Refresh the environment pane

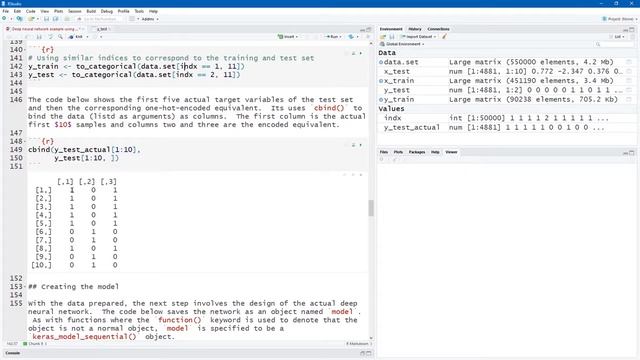(632, 37)
